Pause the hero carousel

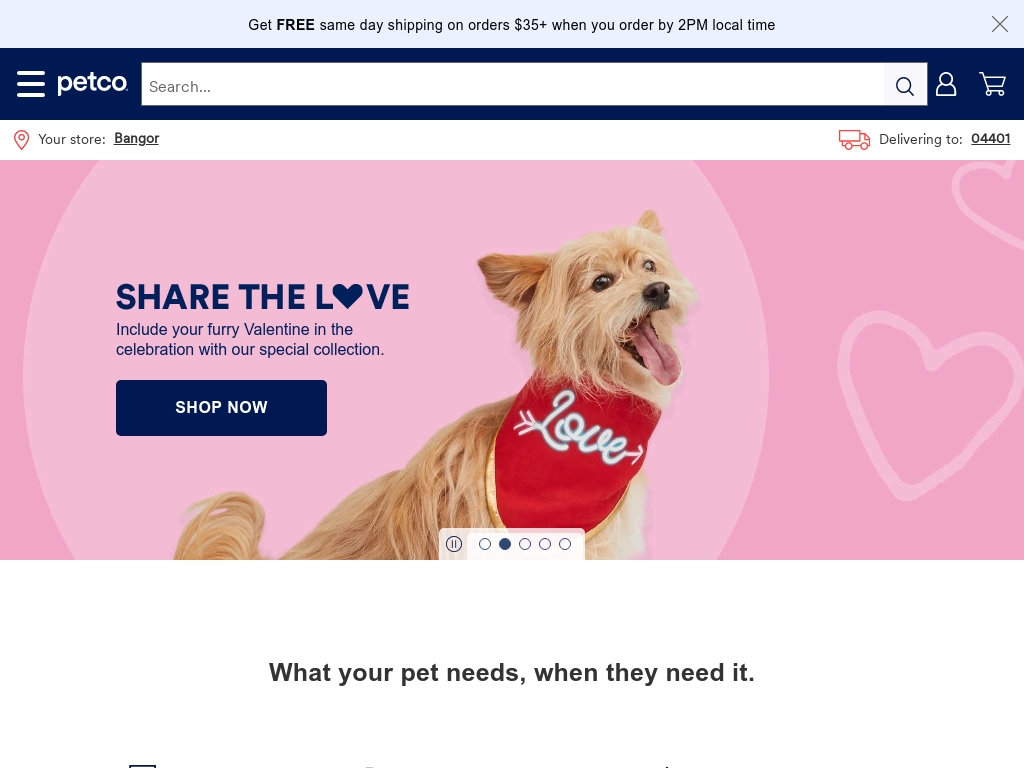click(454, 544)
